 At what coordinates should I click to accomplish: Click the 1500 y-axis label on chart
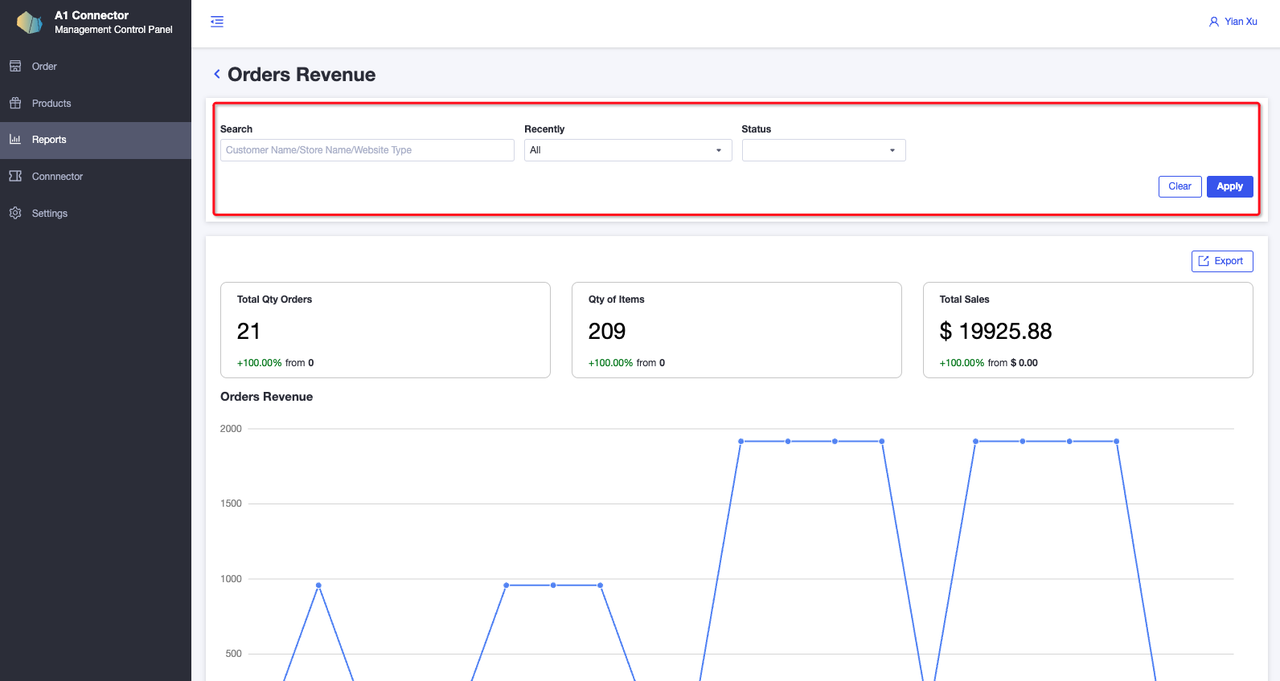tap(231, 504)
